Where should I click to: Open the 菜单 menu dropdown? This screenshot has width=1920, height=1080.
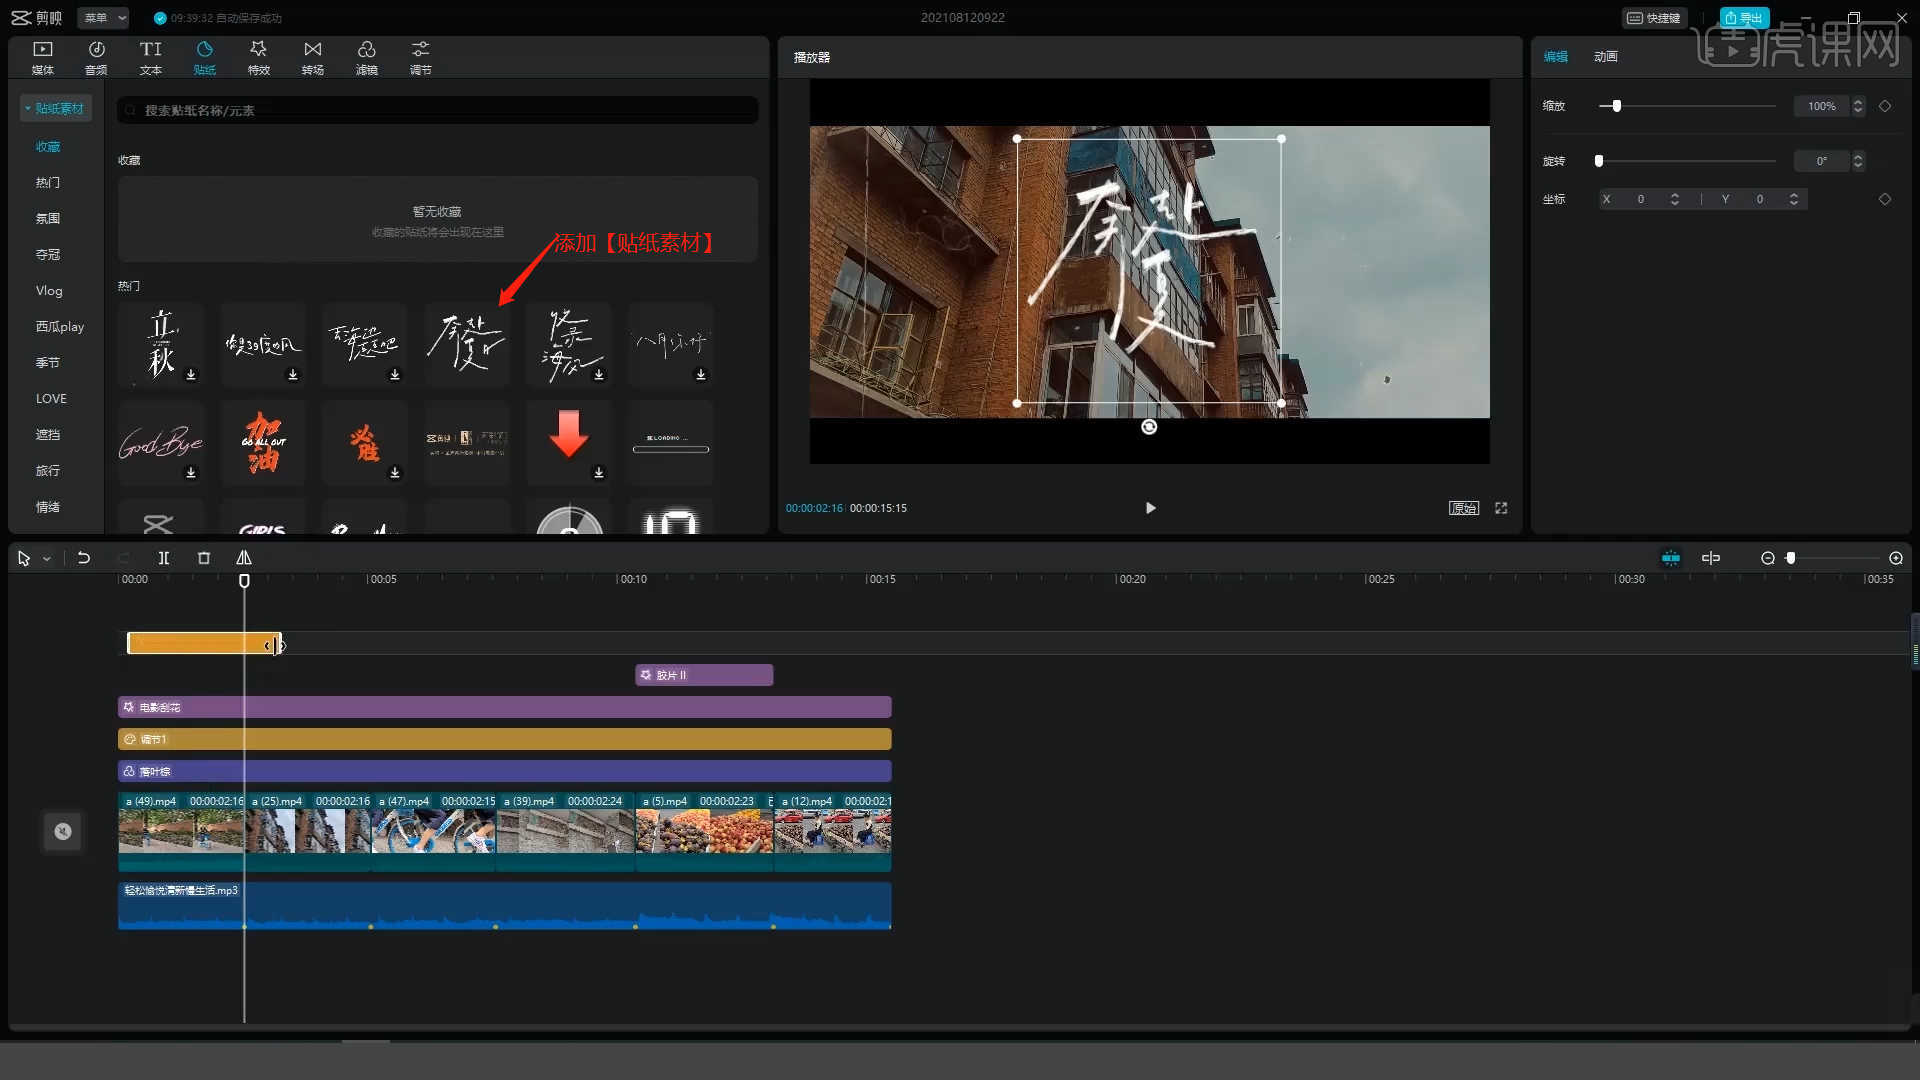[104, 18]
